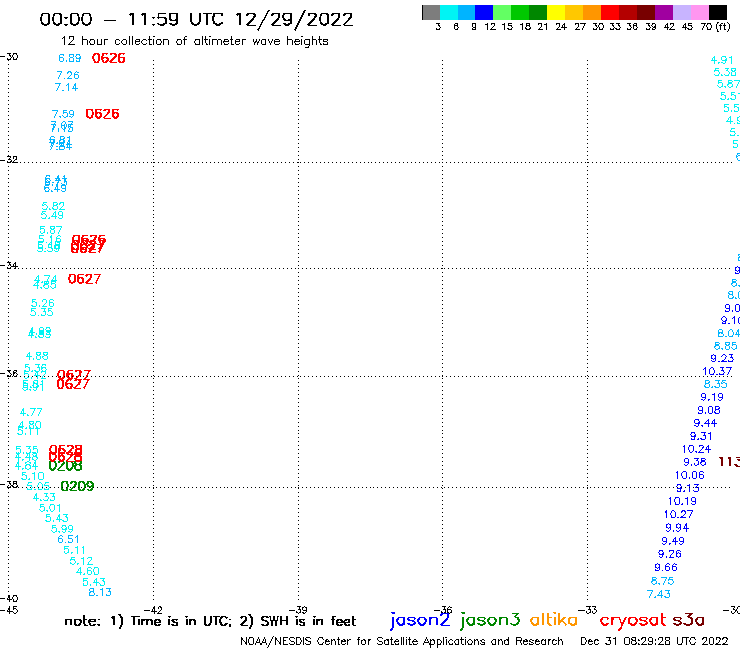Click the -32 latitude axis label
The width and height of the screenshot is (740, 650).
click(9, 160)
